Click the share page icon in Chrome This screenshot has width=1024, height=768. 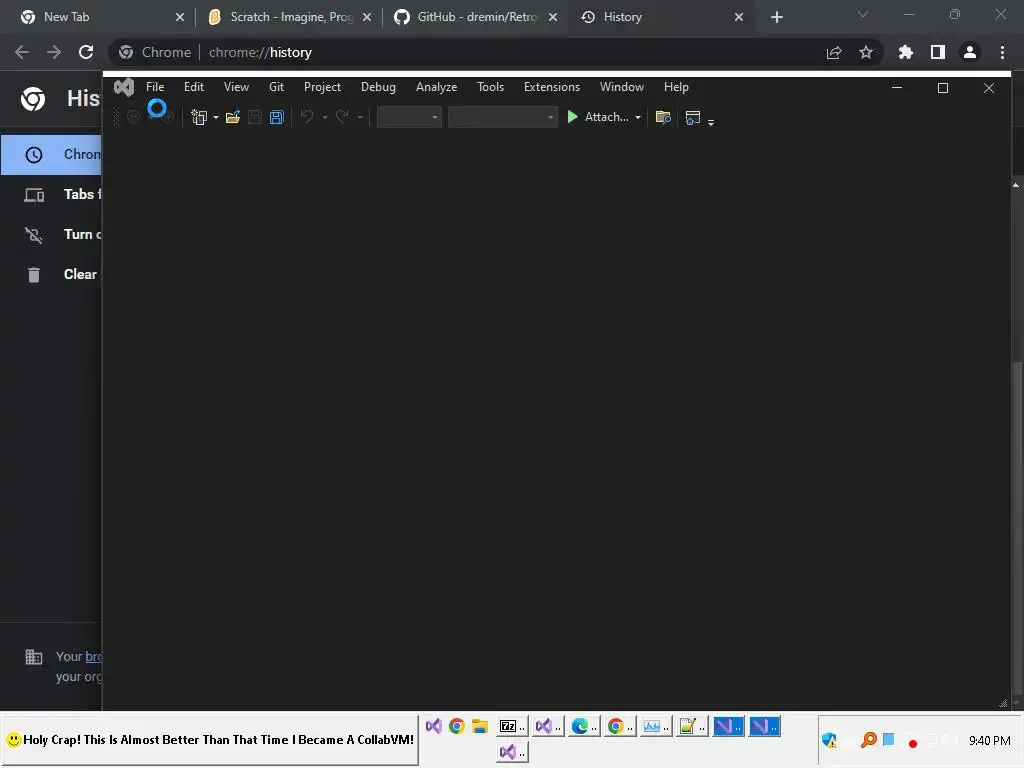(834, 52)
